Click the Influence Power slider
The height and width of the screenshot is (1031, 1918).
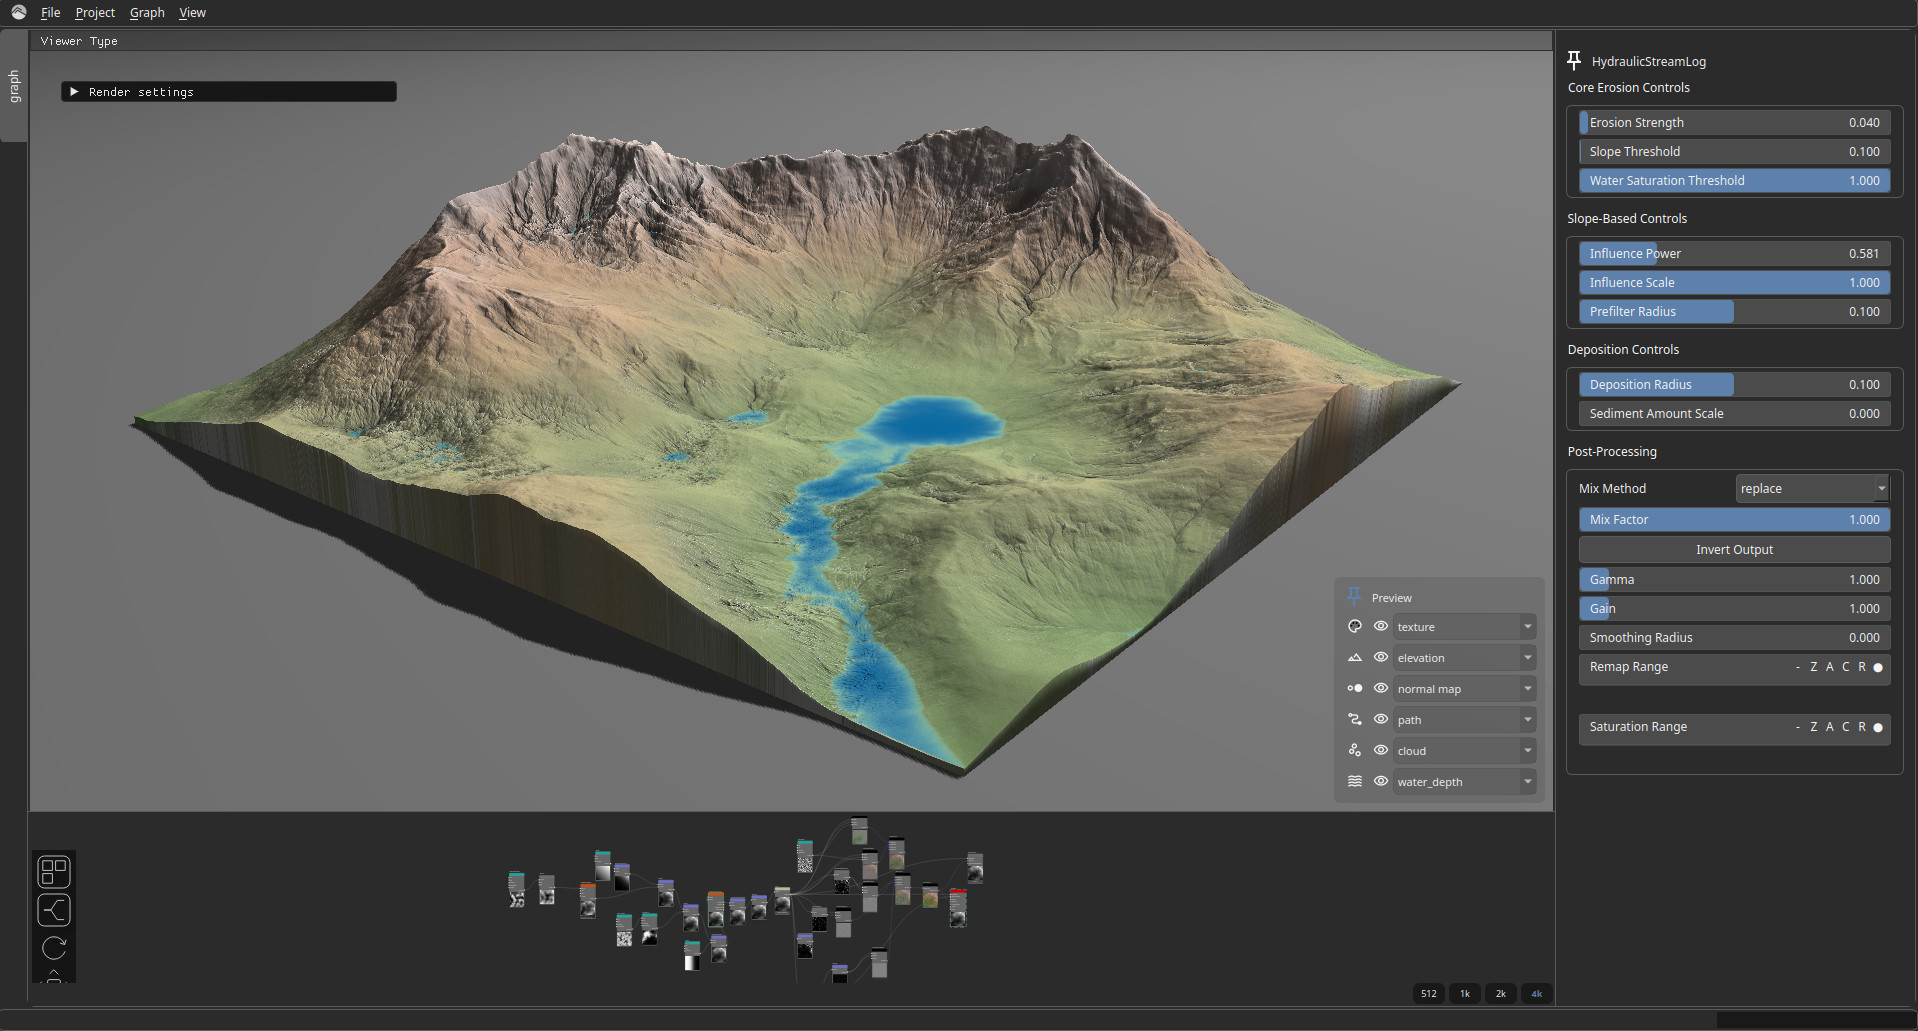(1734, 254)
